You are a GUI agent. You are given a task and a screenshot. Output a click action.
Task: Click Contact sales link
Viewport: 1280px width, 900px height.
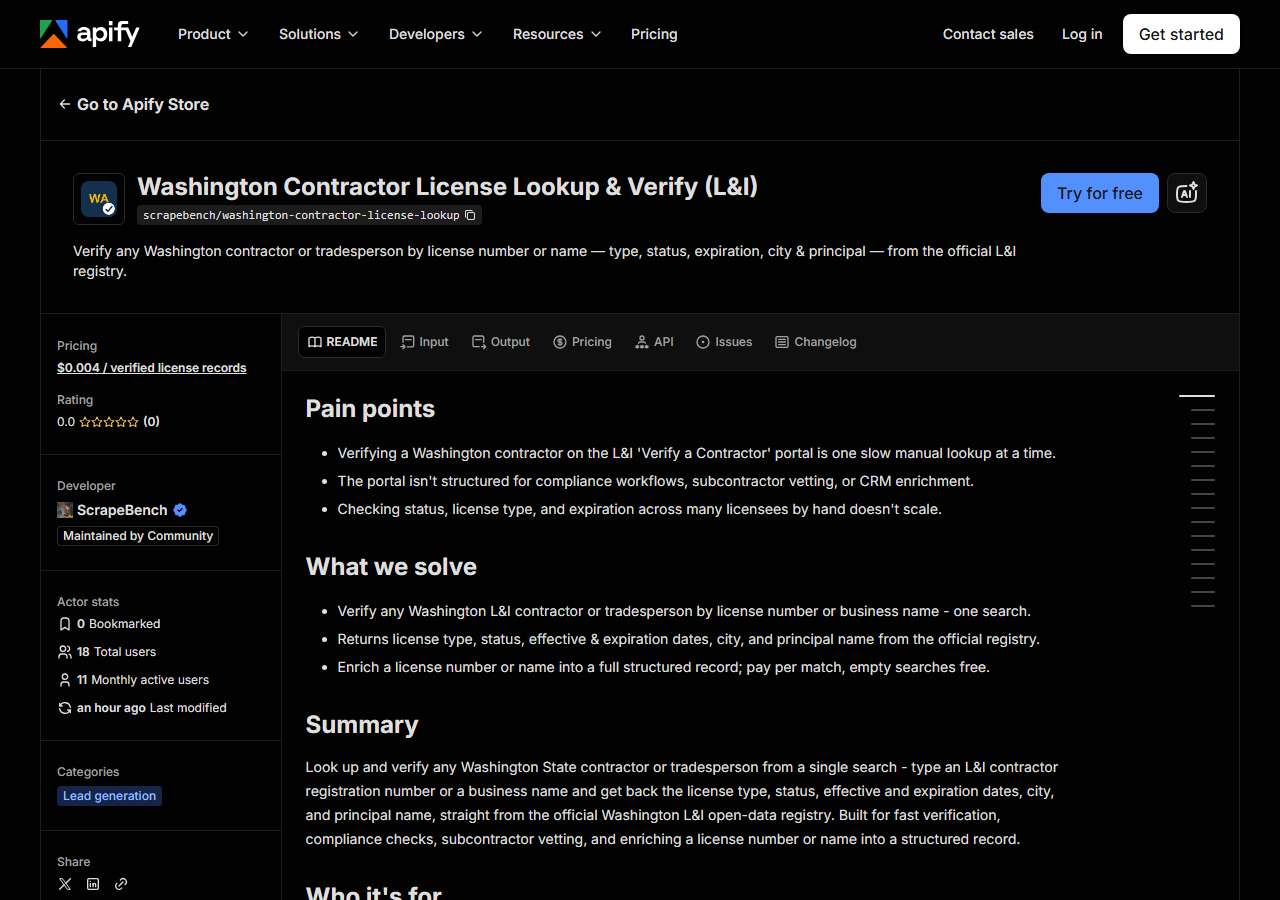[x=988, y=34]
